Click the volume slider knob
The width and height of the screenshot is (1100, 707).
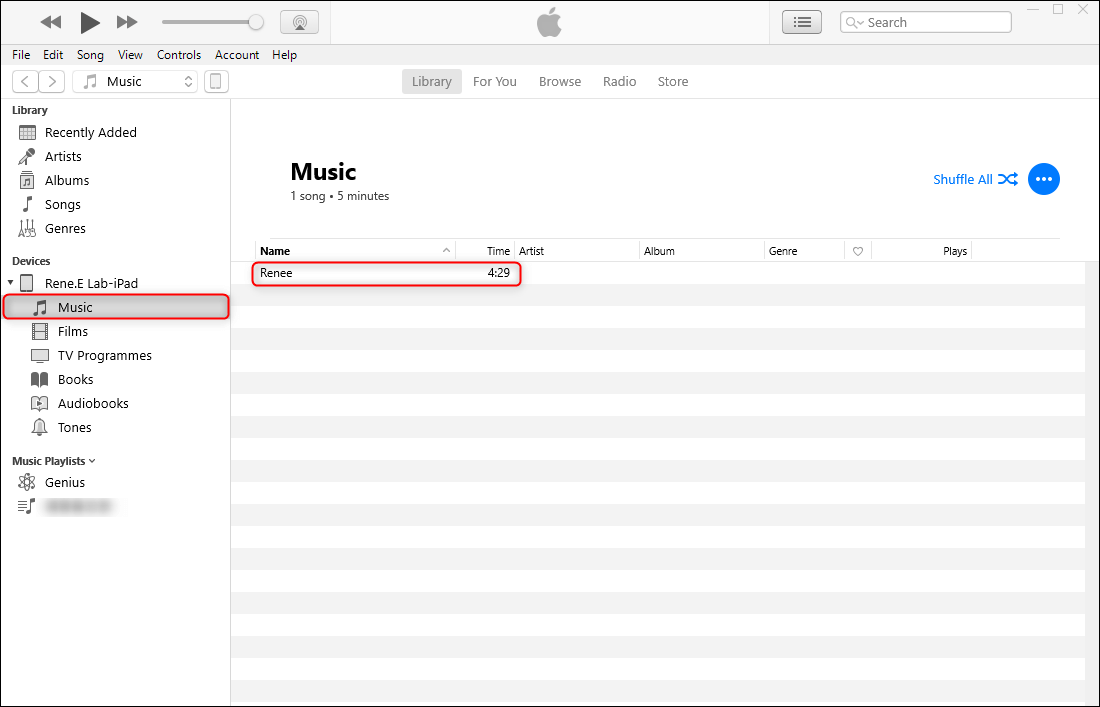[256, 22]
